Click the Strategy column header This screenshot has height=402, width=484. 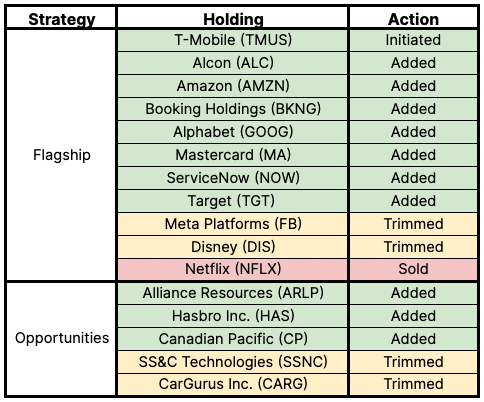point(62,19)
